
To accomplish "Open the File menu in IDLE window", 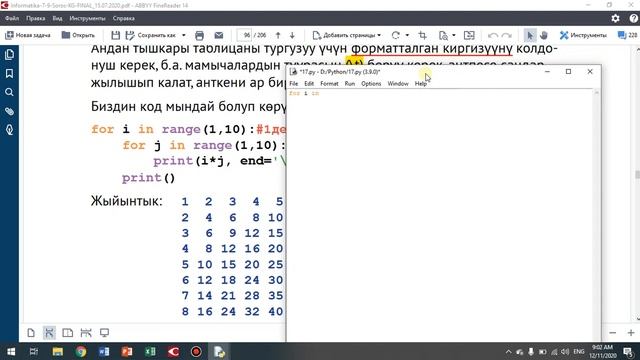I will point(293,84).
